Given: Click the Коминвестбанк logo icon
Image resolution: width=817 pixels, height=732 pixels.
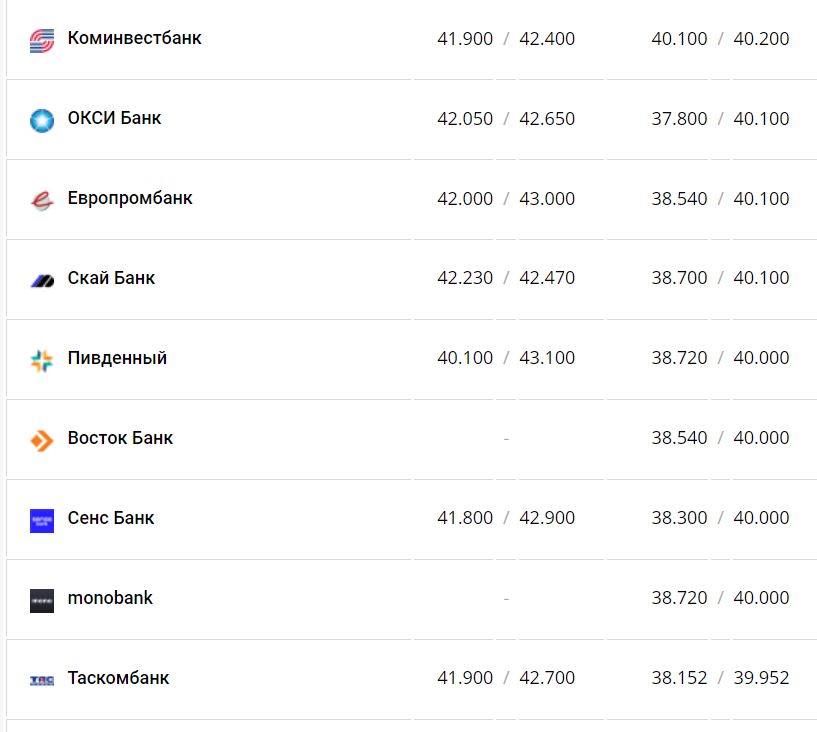Looking at the screenshot, I should point(41,40).
